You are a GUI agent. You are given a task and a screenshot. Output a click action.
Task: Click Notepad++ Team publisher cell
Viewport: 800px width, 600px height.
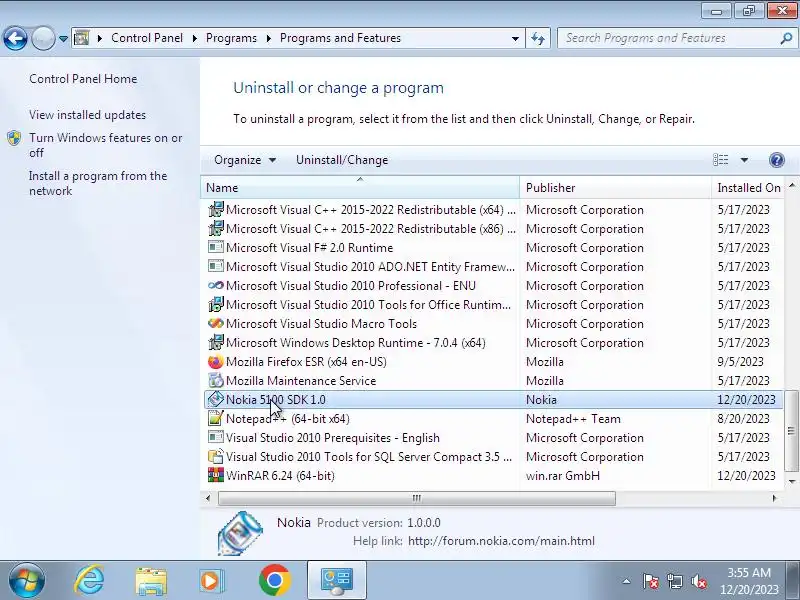573,419
